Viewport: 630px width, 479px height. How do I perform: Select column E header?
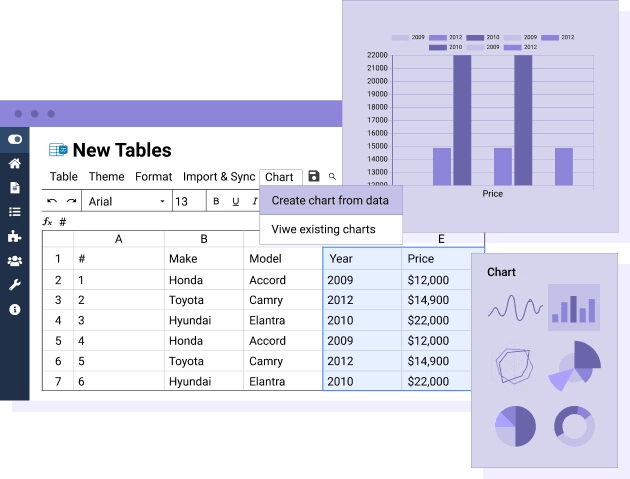pos(441,239)
